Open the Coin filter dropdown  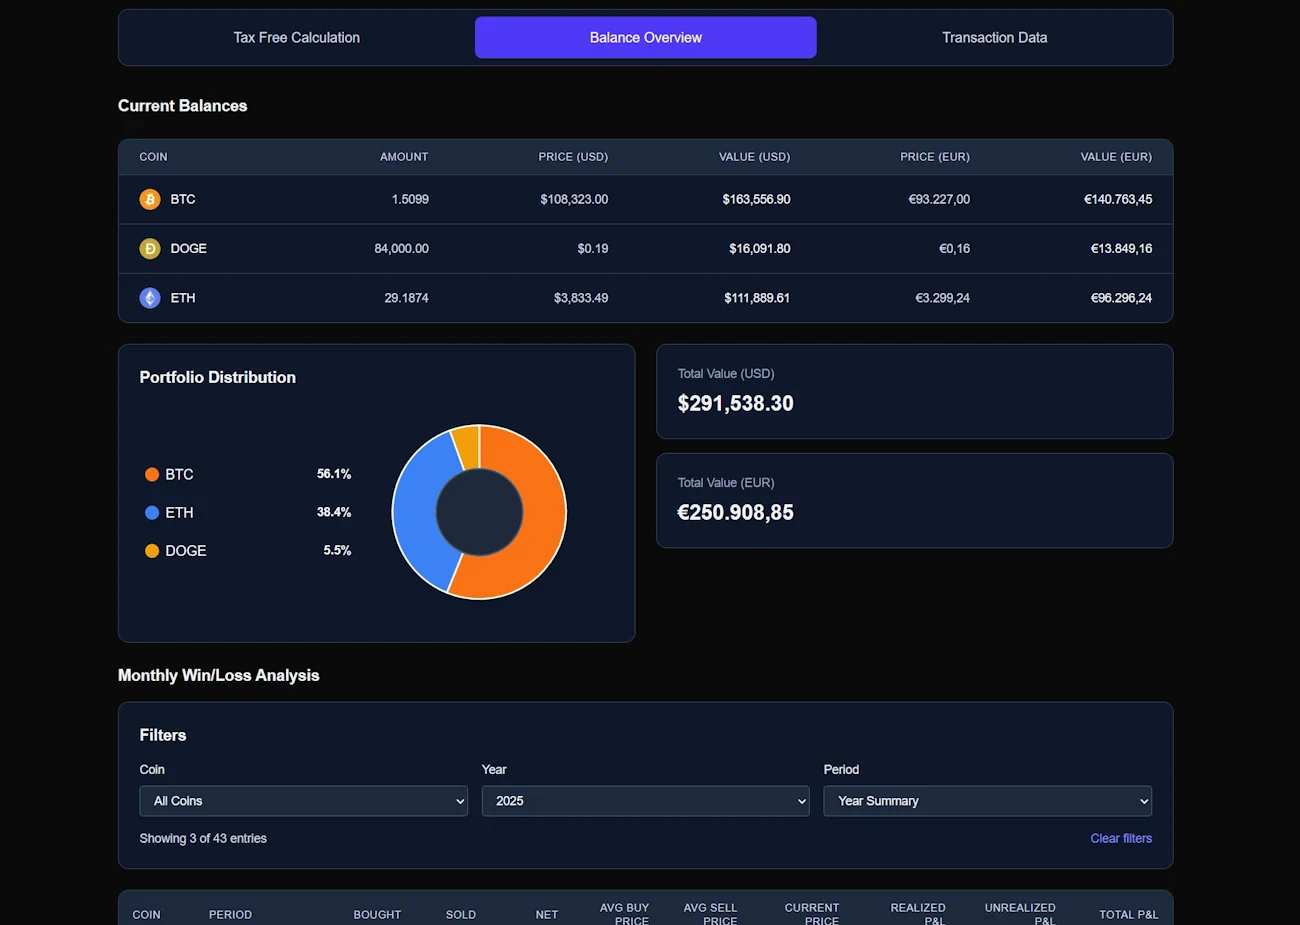303,800
